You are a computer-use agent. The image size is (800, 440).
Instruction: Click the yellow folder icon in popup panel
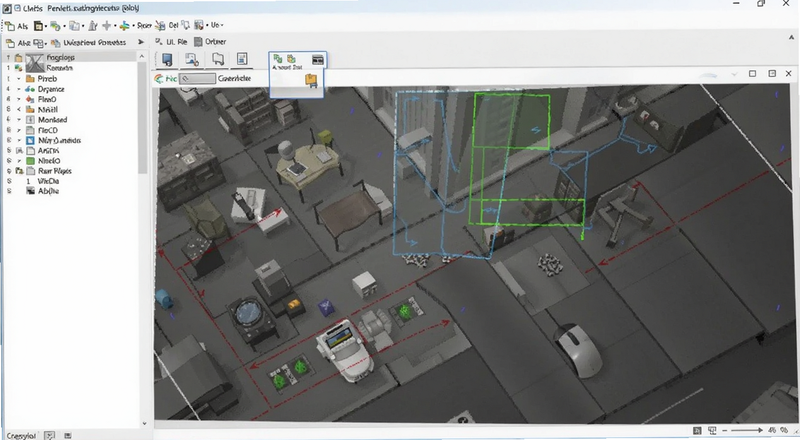(311, 80)
